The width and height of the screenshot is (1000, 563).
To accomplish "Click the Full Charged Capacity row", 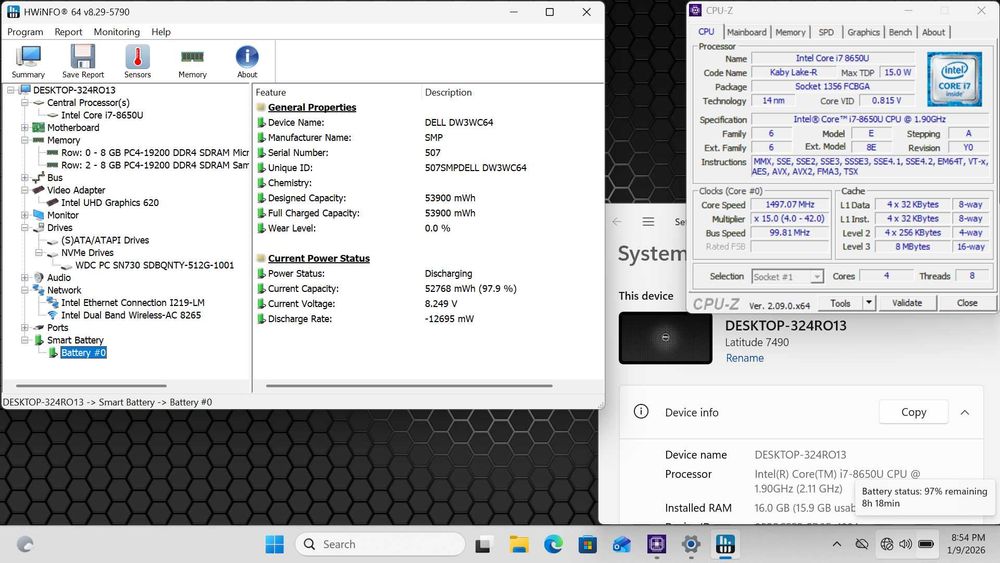I will coord(428,213).
